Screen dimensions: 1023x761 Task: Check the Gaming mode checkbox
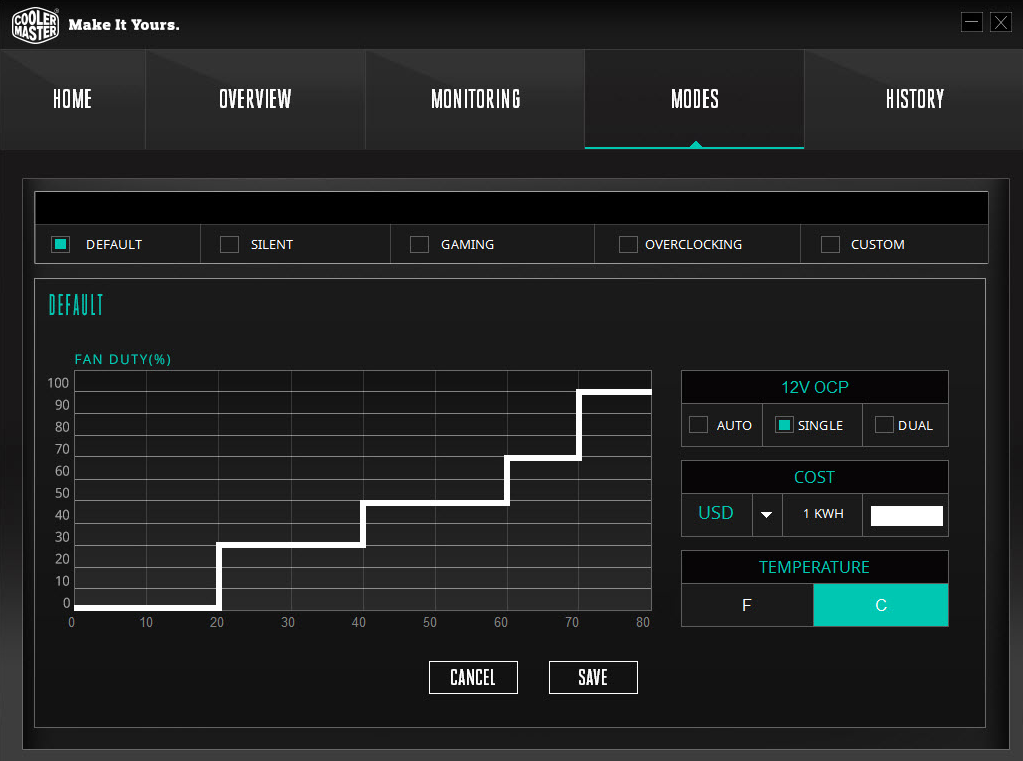click(x=419, y=244)
